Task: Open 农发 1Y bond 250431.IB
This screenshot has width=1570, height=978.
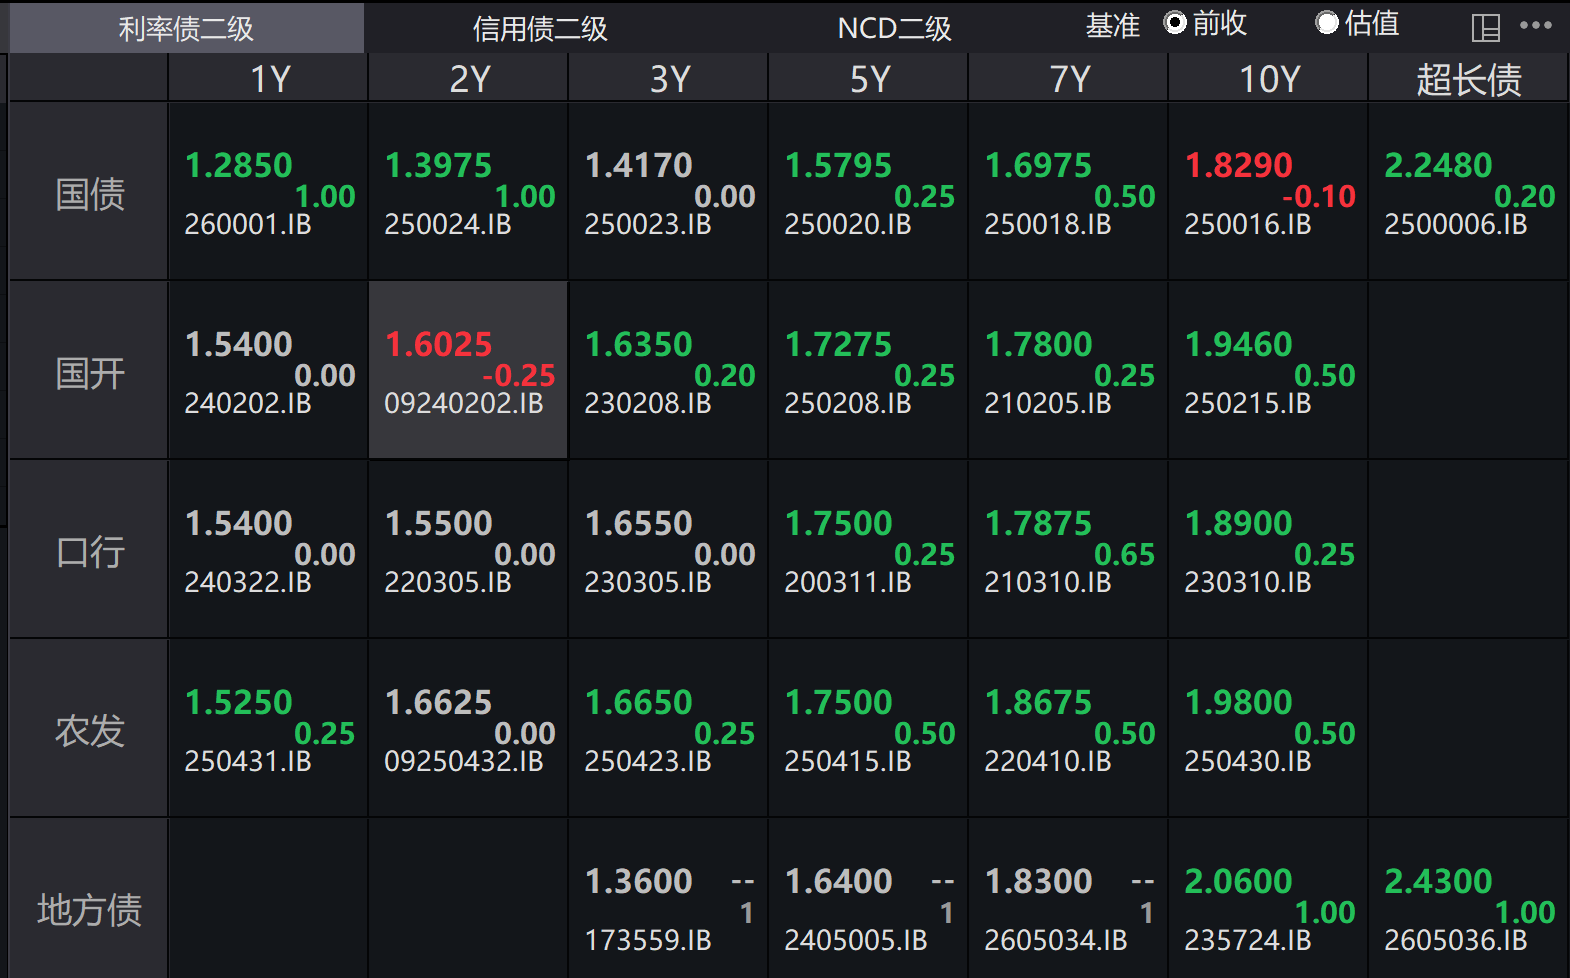Action: click(268, 729)
